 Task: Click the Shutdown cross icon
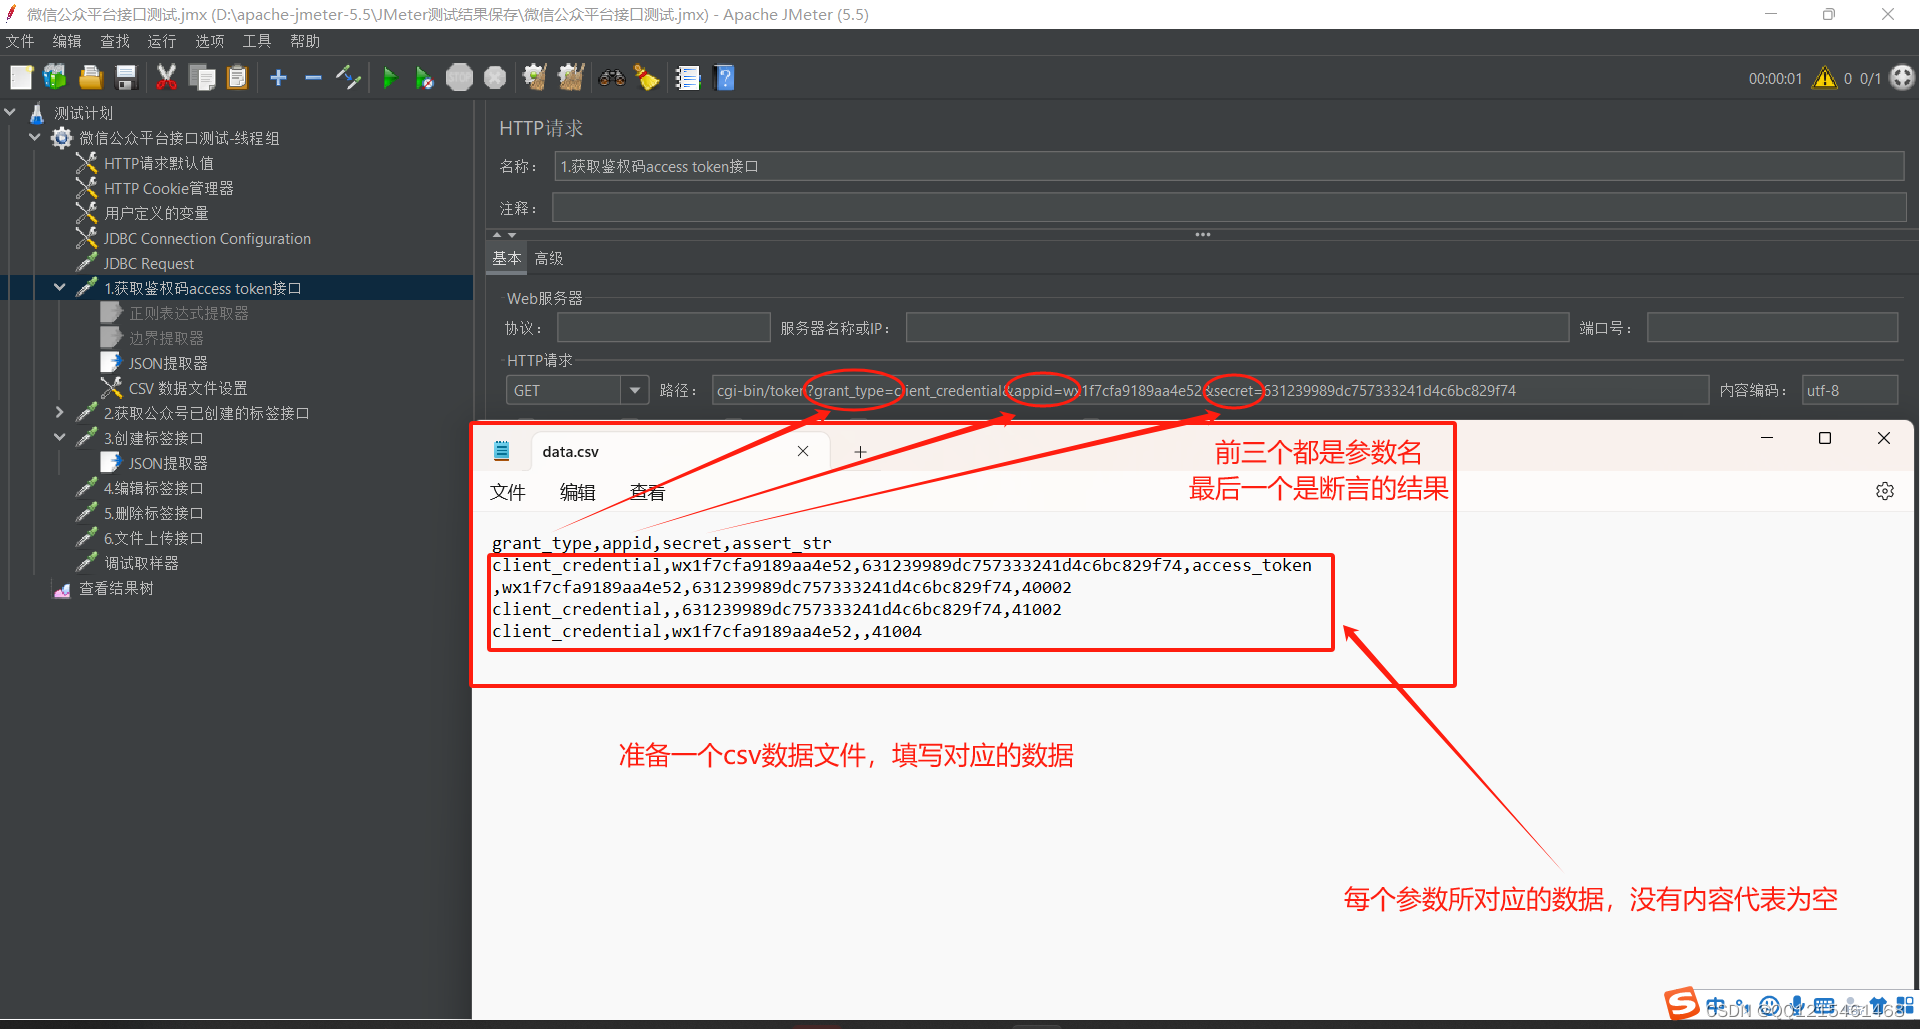coord(495,78)
